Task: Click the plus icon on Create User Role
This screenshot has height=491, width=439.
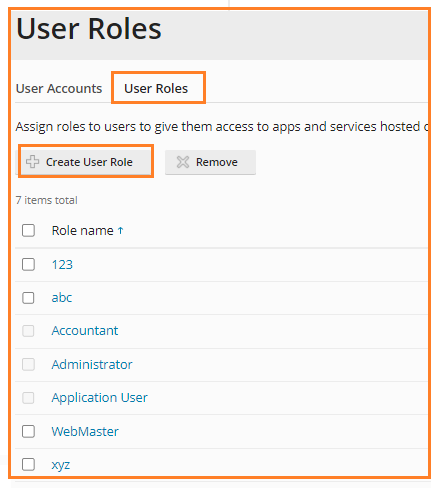Action: (x=32, y=162)
